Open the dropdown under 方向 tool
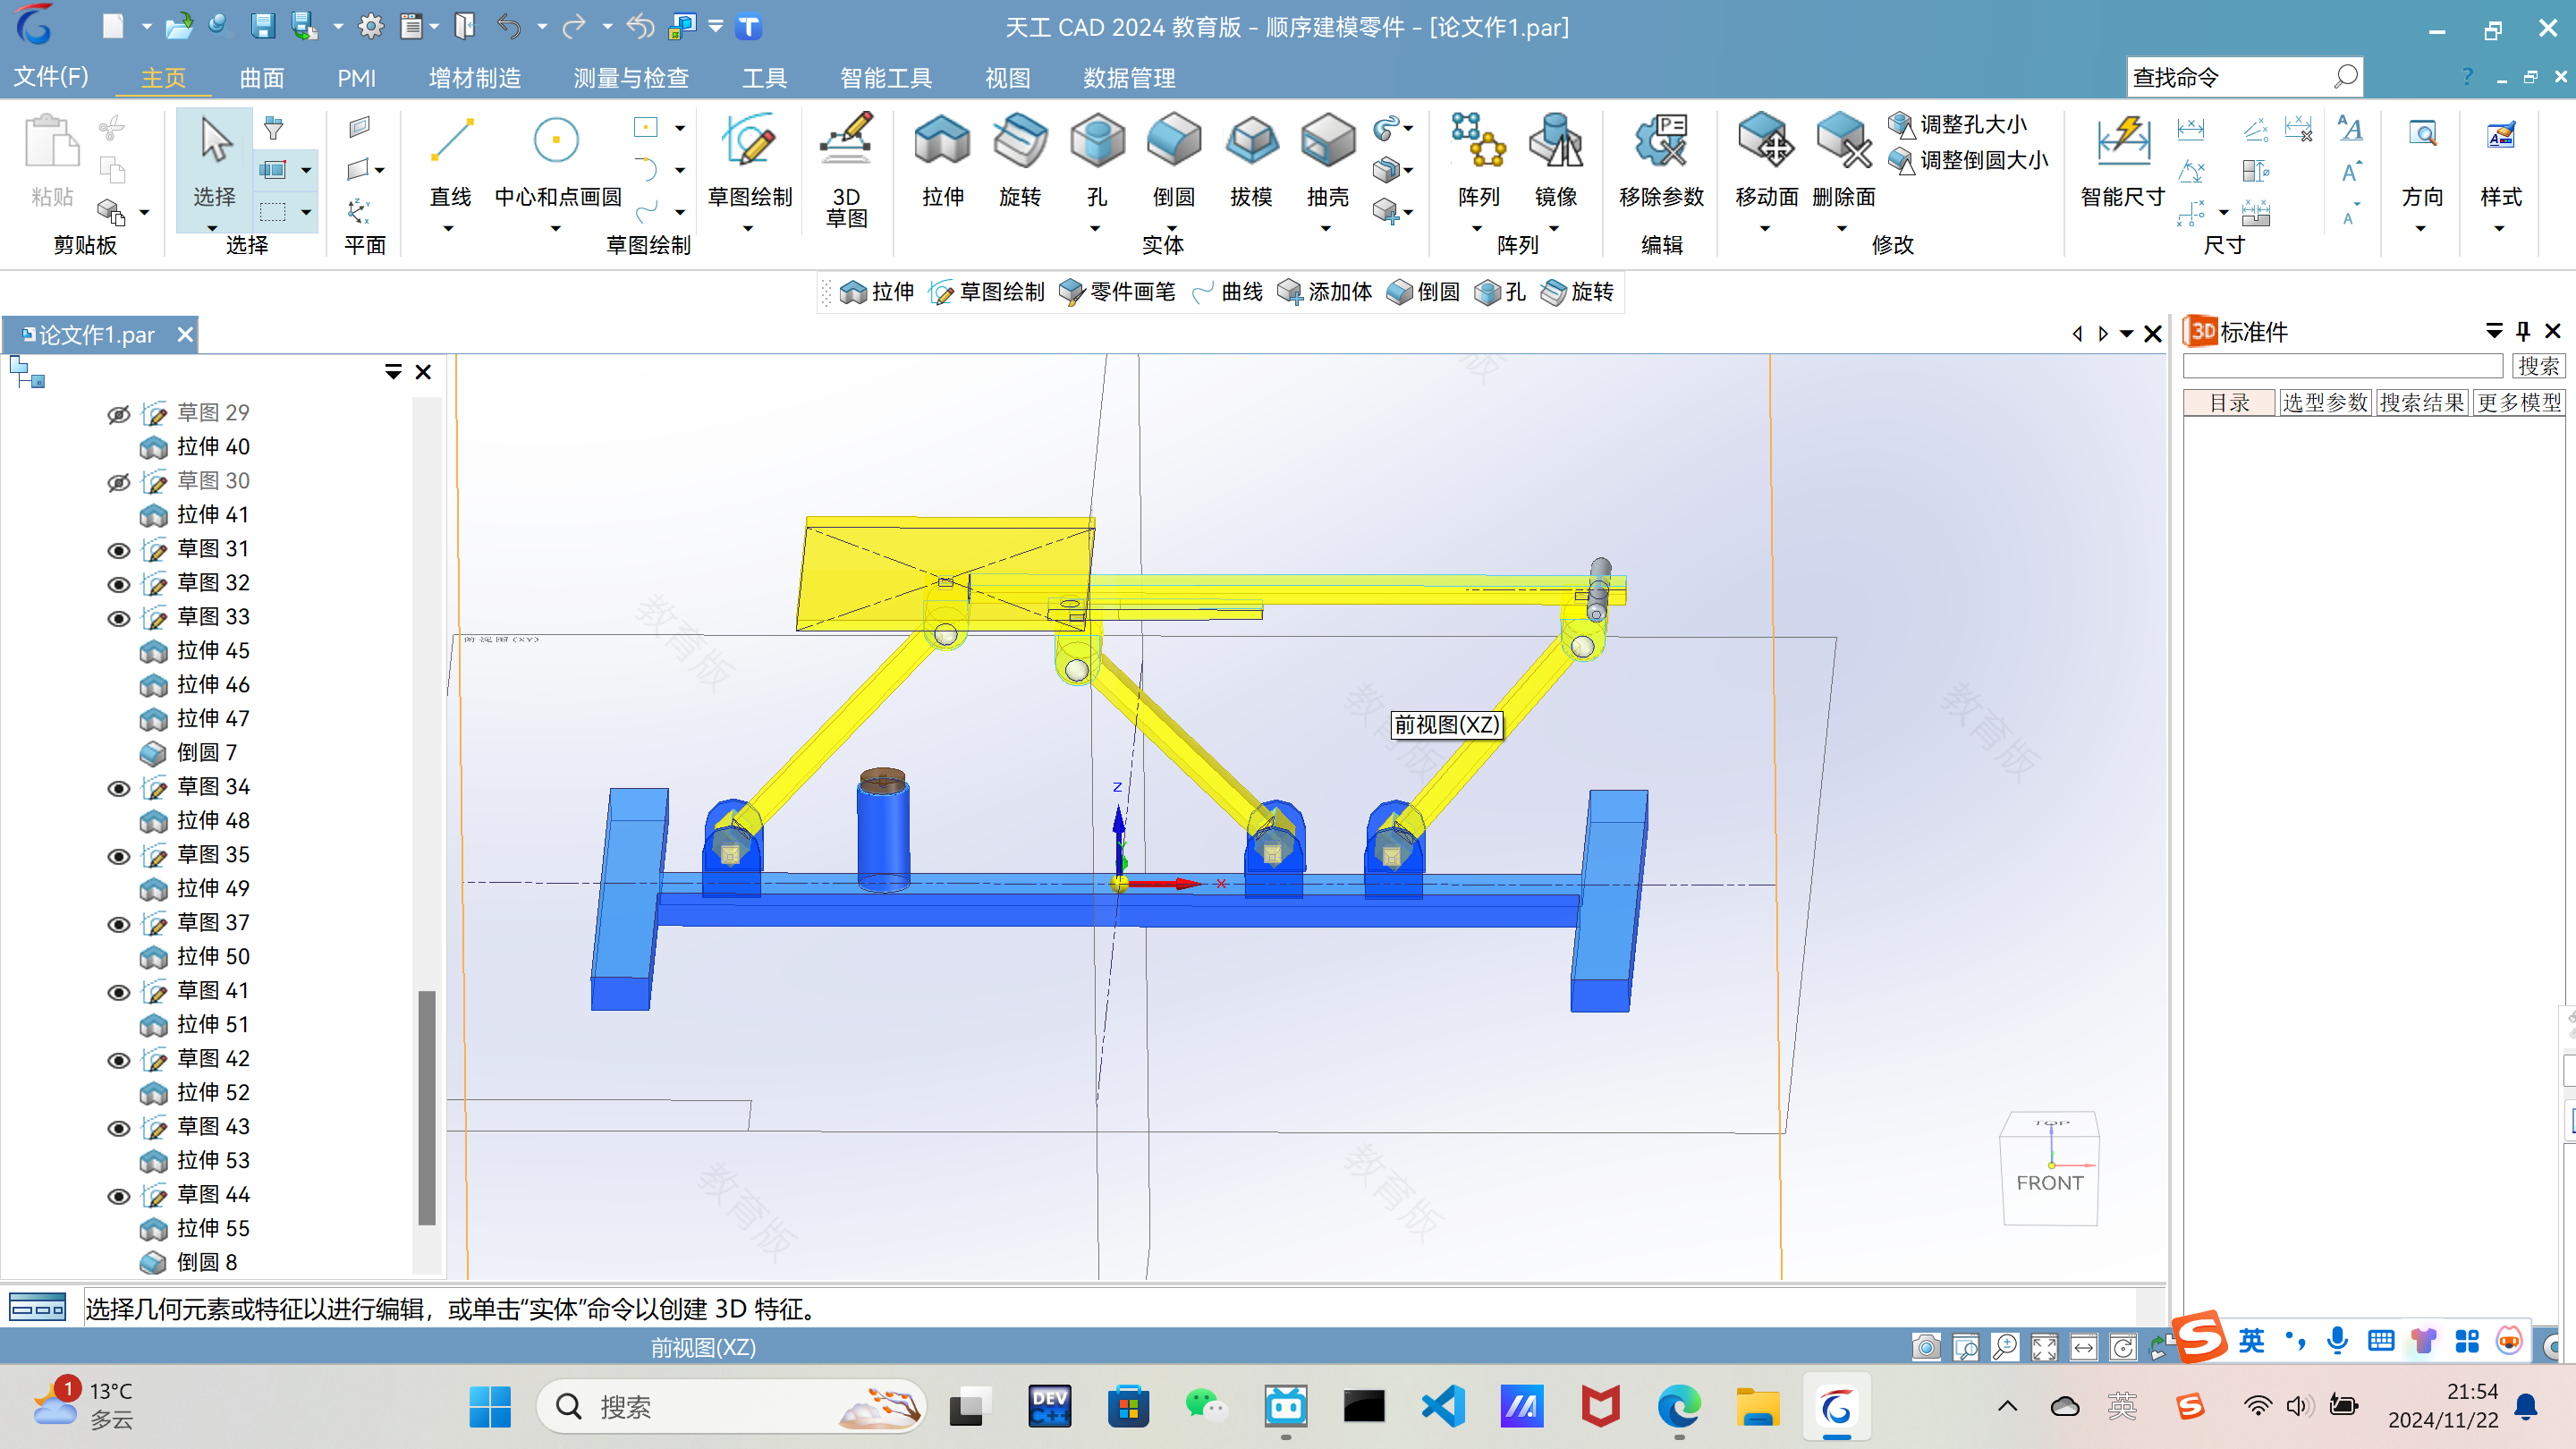The width and height of the screenshot is (2576, 1449). (x=2420, y=229)
